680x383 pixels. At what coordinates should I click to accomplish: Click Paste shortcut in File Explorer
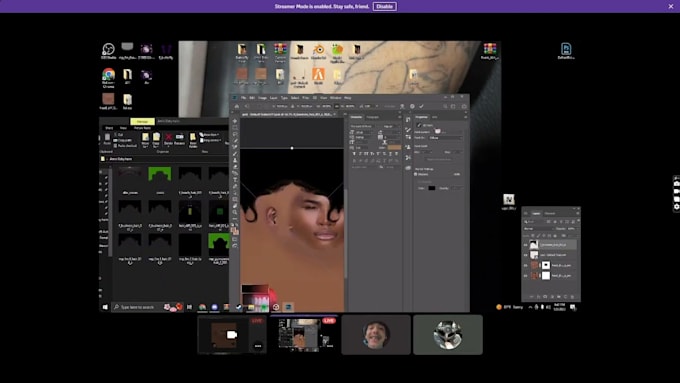tap(124, 146)
